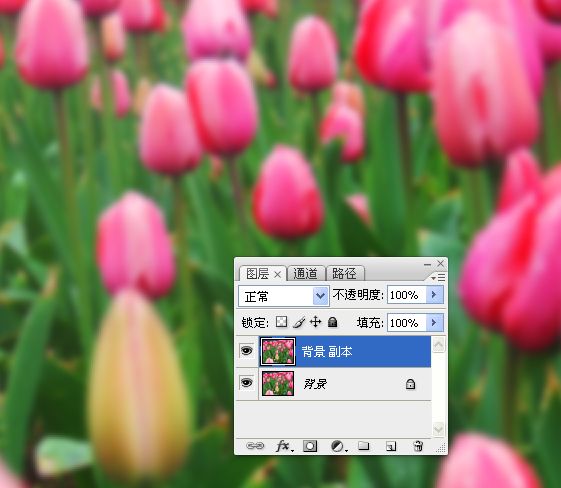Toggle lock all padlock icon
Image resolution: width=561 pixels, height=488 pixels.
click(332, 322)
